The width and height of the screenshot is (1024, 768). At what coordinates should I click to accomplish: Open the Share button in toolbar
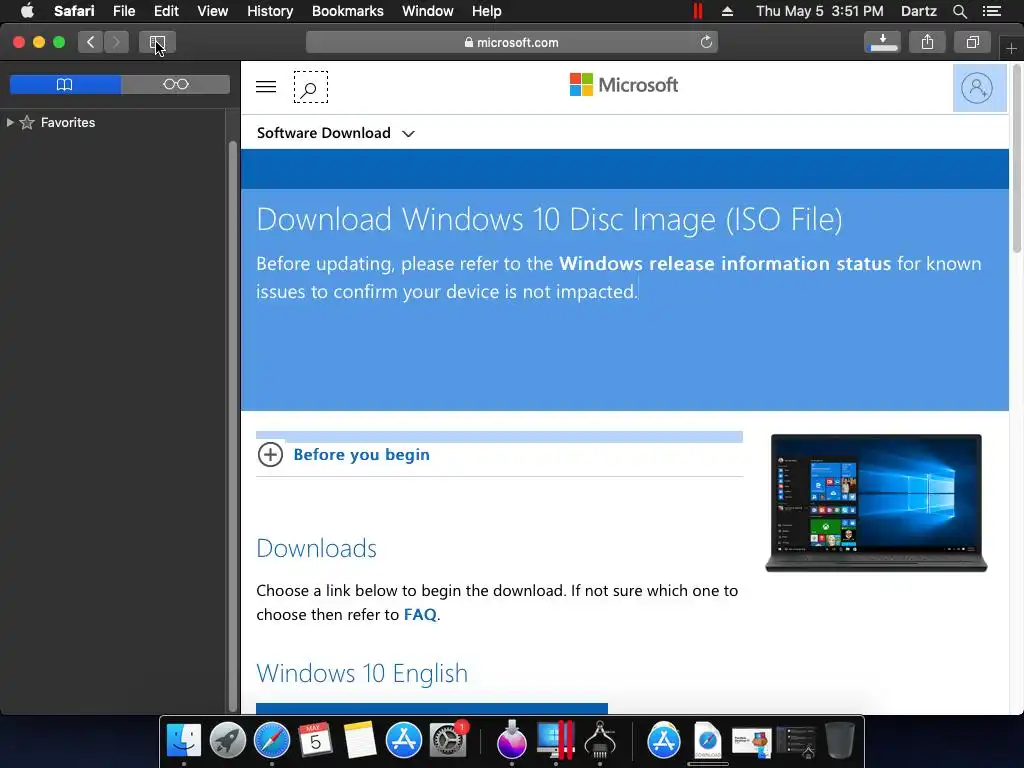tap(927, 42)
